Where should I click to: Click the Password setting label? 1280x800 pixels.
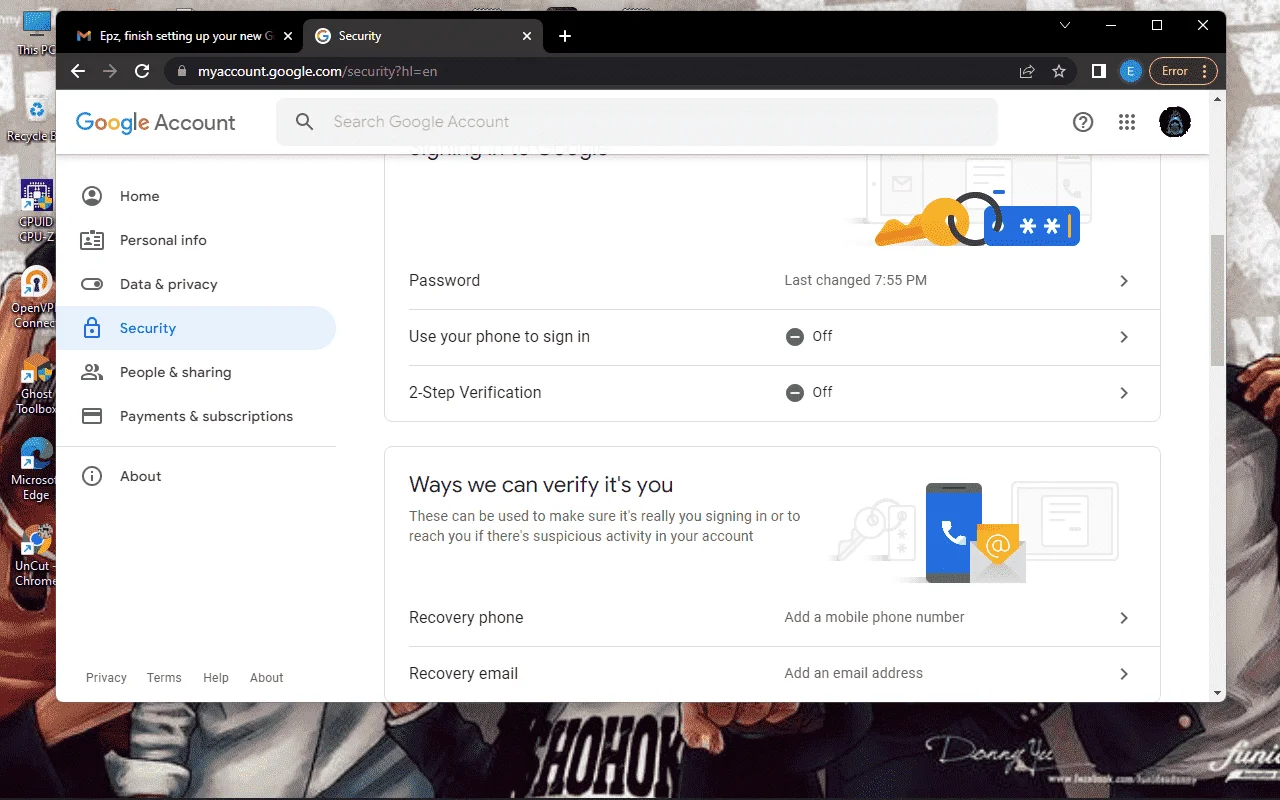pos(444,281)
